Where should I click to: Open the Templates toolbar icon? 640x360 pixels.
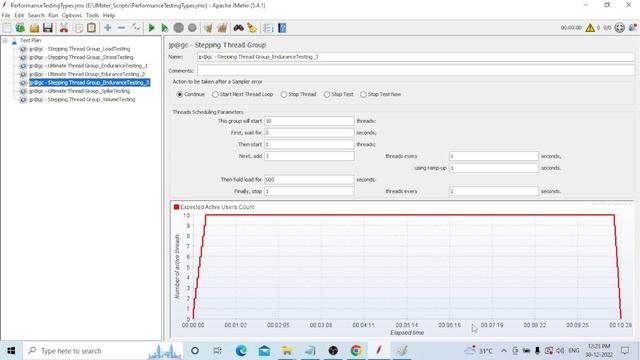[20, 28]
